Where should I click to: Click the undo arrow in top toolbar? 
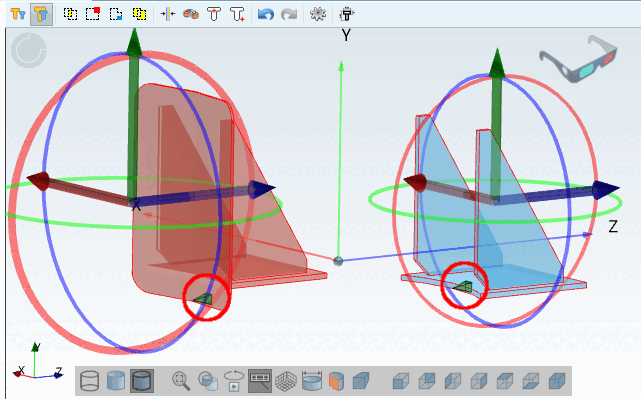pyautogui.click(x=266, y=14)
